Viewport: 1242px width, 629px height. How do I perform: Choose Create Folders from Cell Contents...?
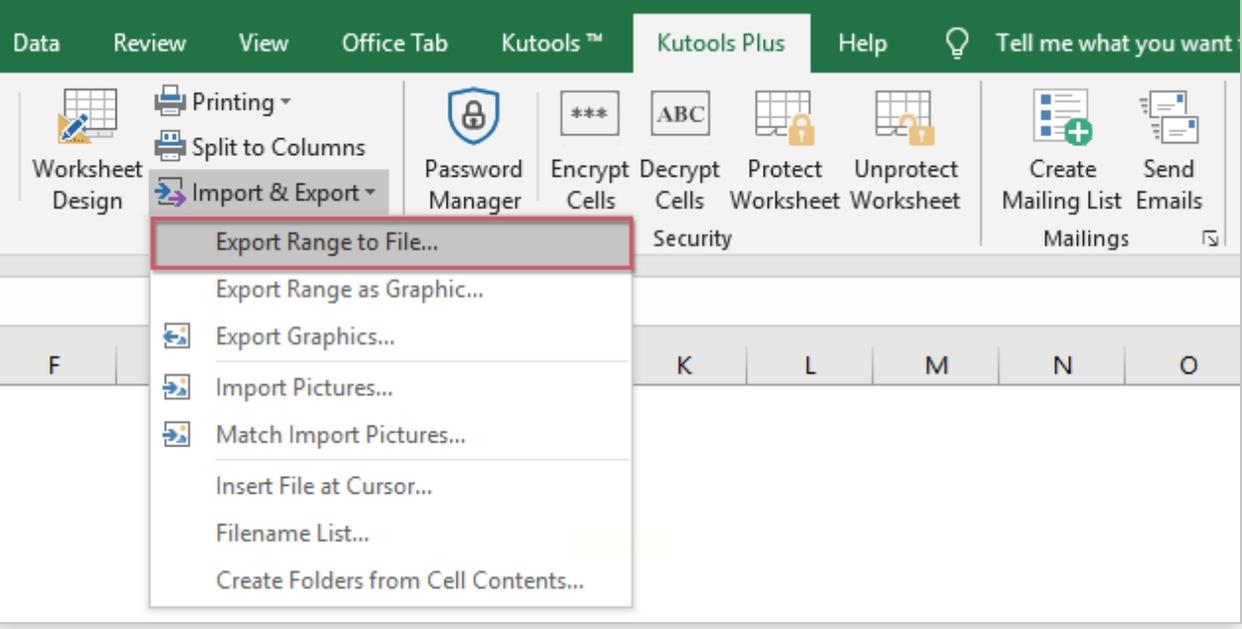click(391, 579)
